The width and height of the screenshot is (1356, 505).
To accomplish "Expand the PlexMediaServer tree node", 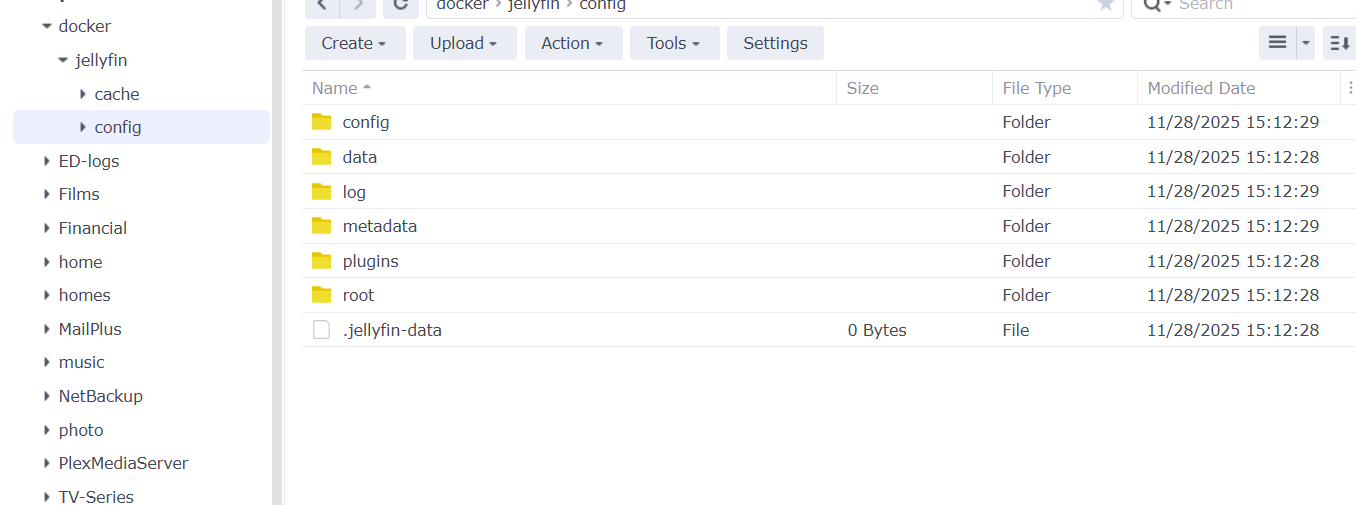I will pyautogui.click(x=46, y=464).
